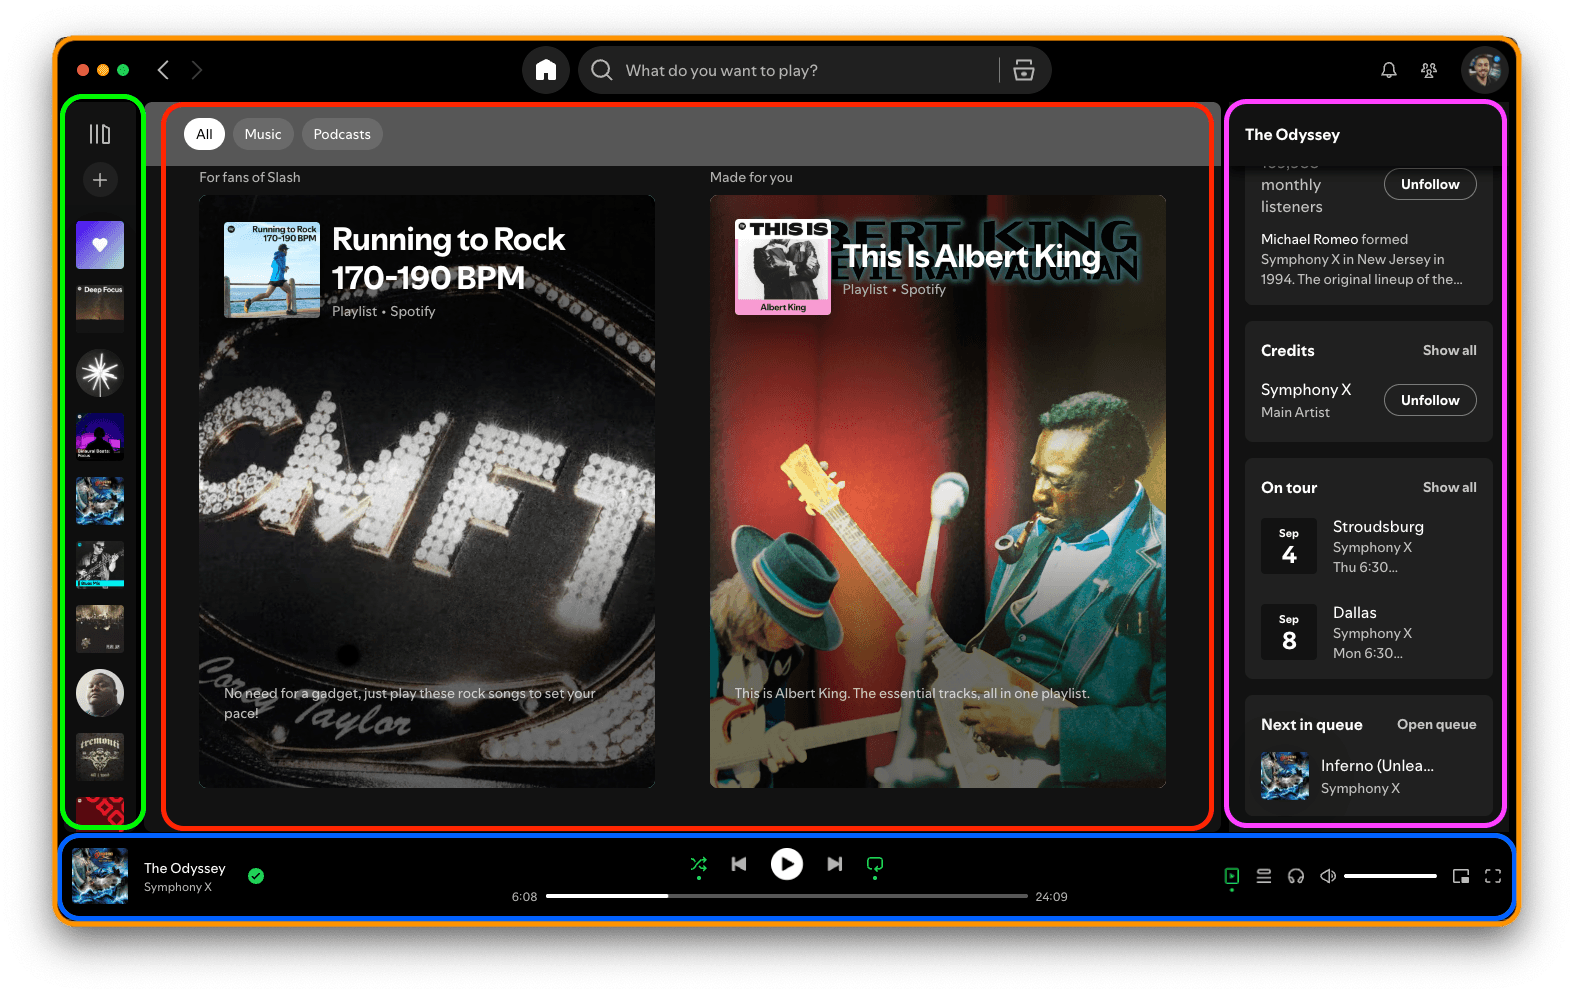Screen dimensions: 1573x994
Task: Open Connect to a device headphones icon
Action: pos(1296,876)
